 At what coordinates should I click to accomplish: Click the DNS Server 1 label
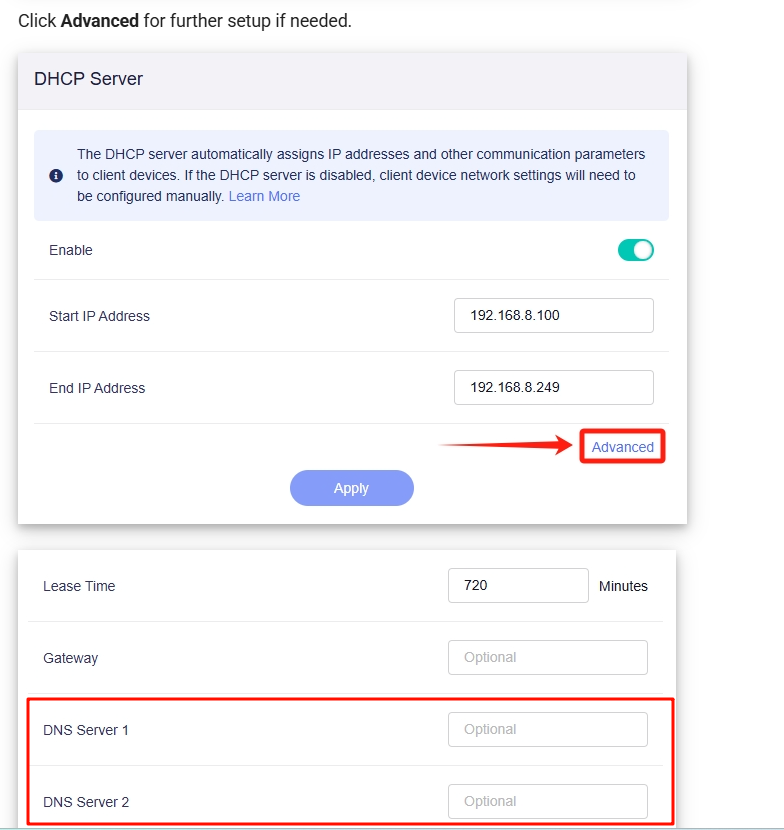click(x=86, y=730)
